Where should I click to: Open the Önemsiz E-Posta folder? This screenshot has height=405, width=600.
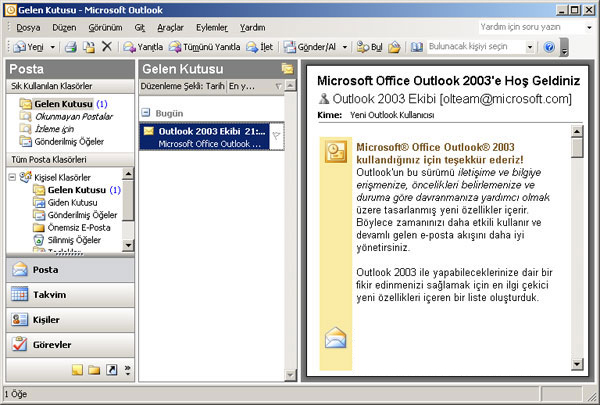click(72, 228)
